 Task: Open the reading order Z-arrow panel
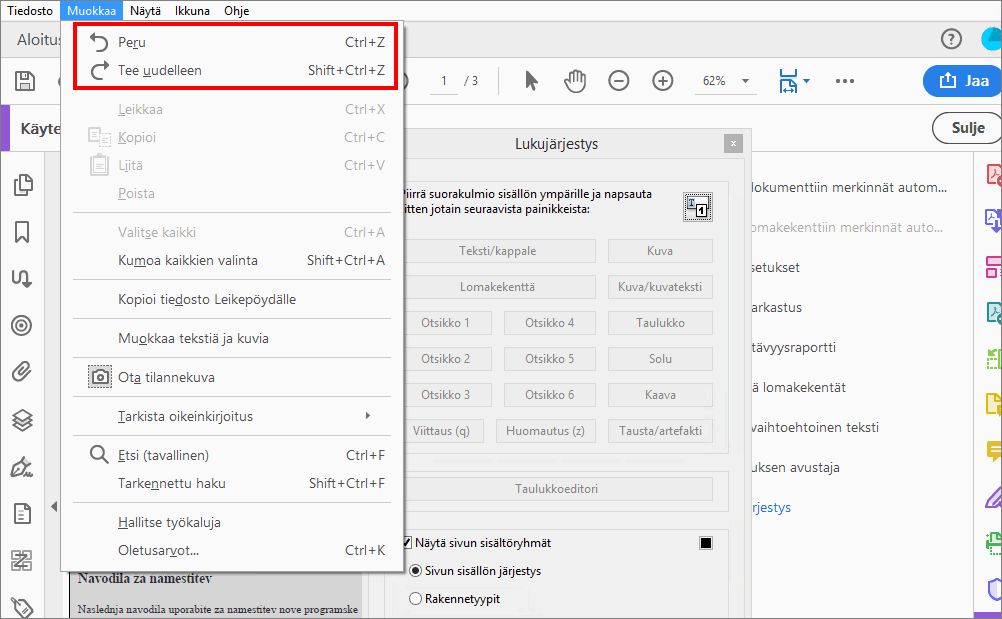tap(22, 279)
